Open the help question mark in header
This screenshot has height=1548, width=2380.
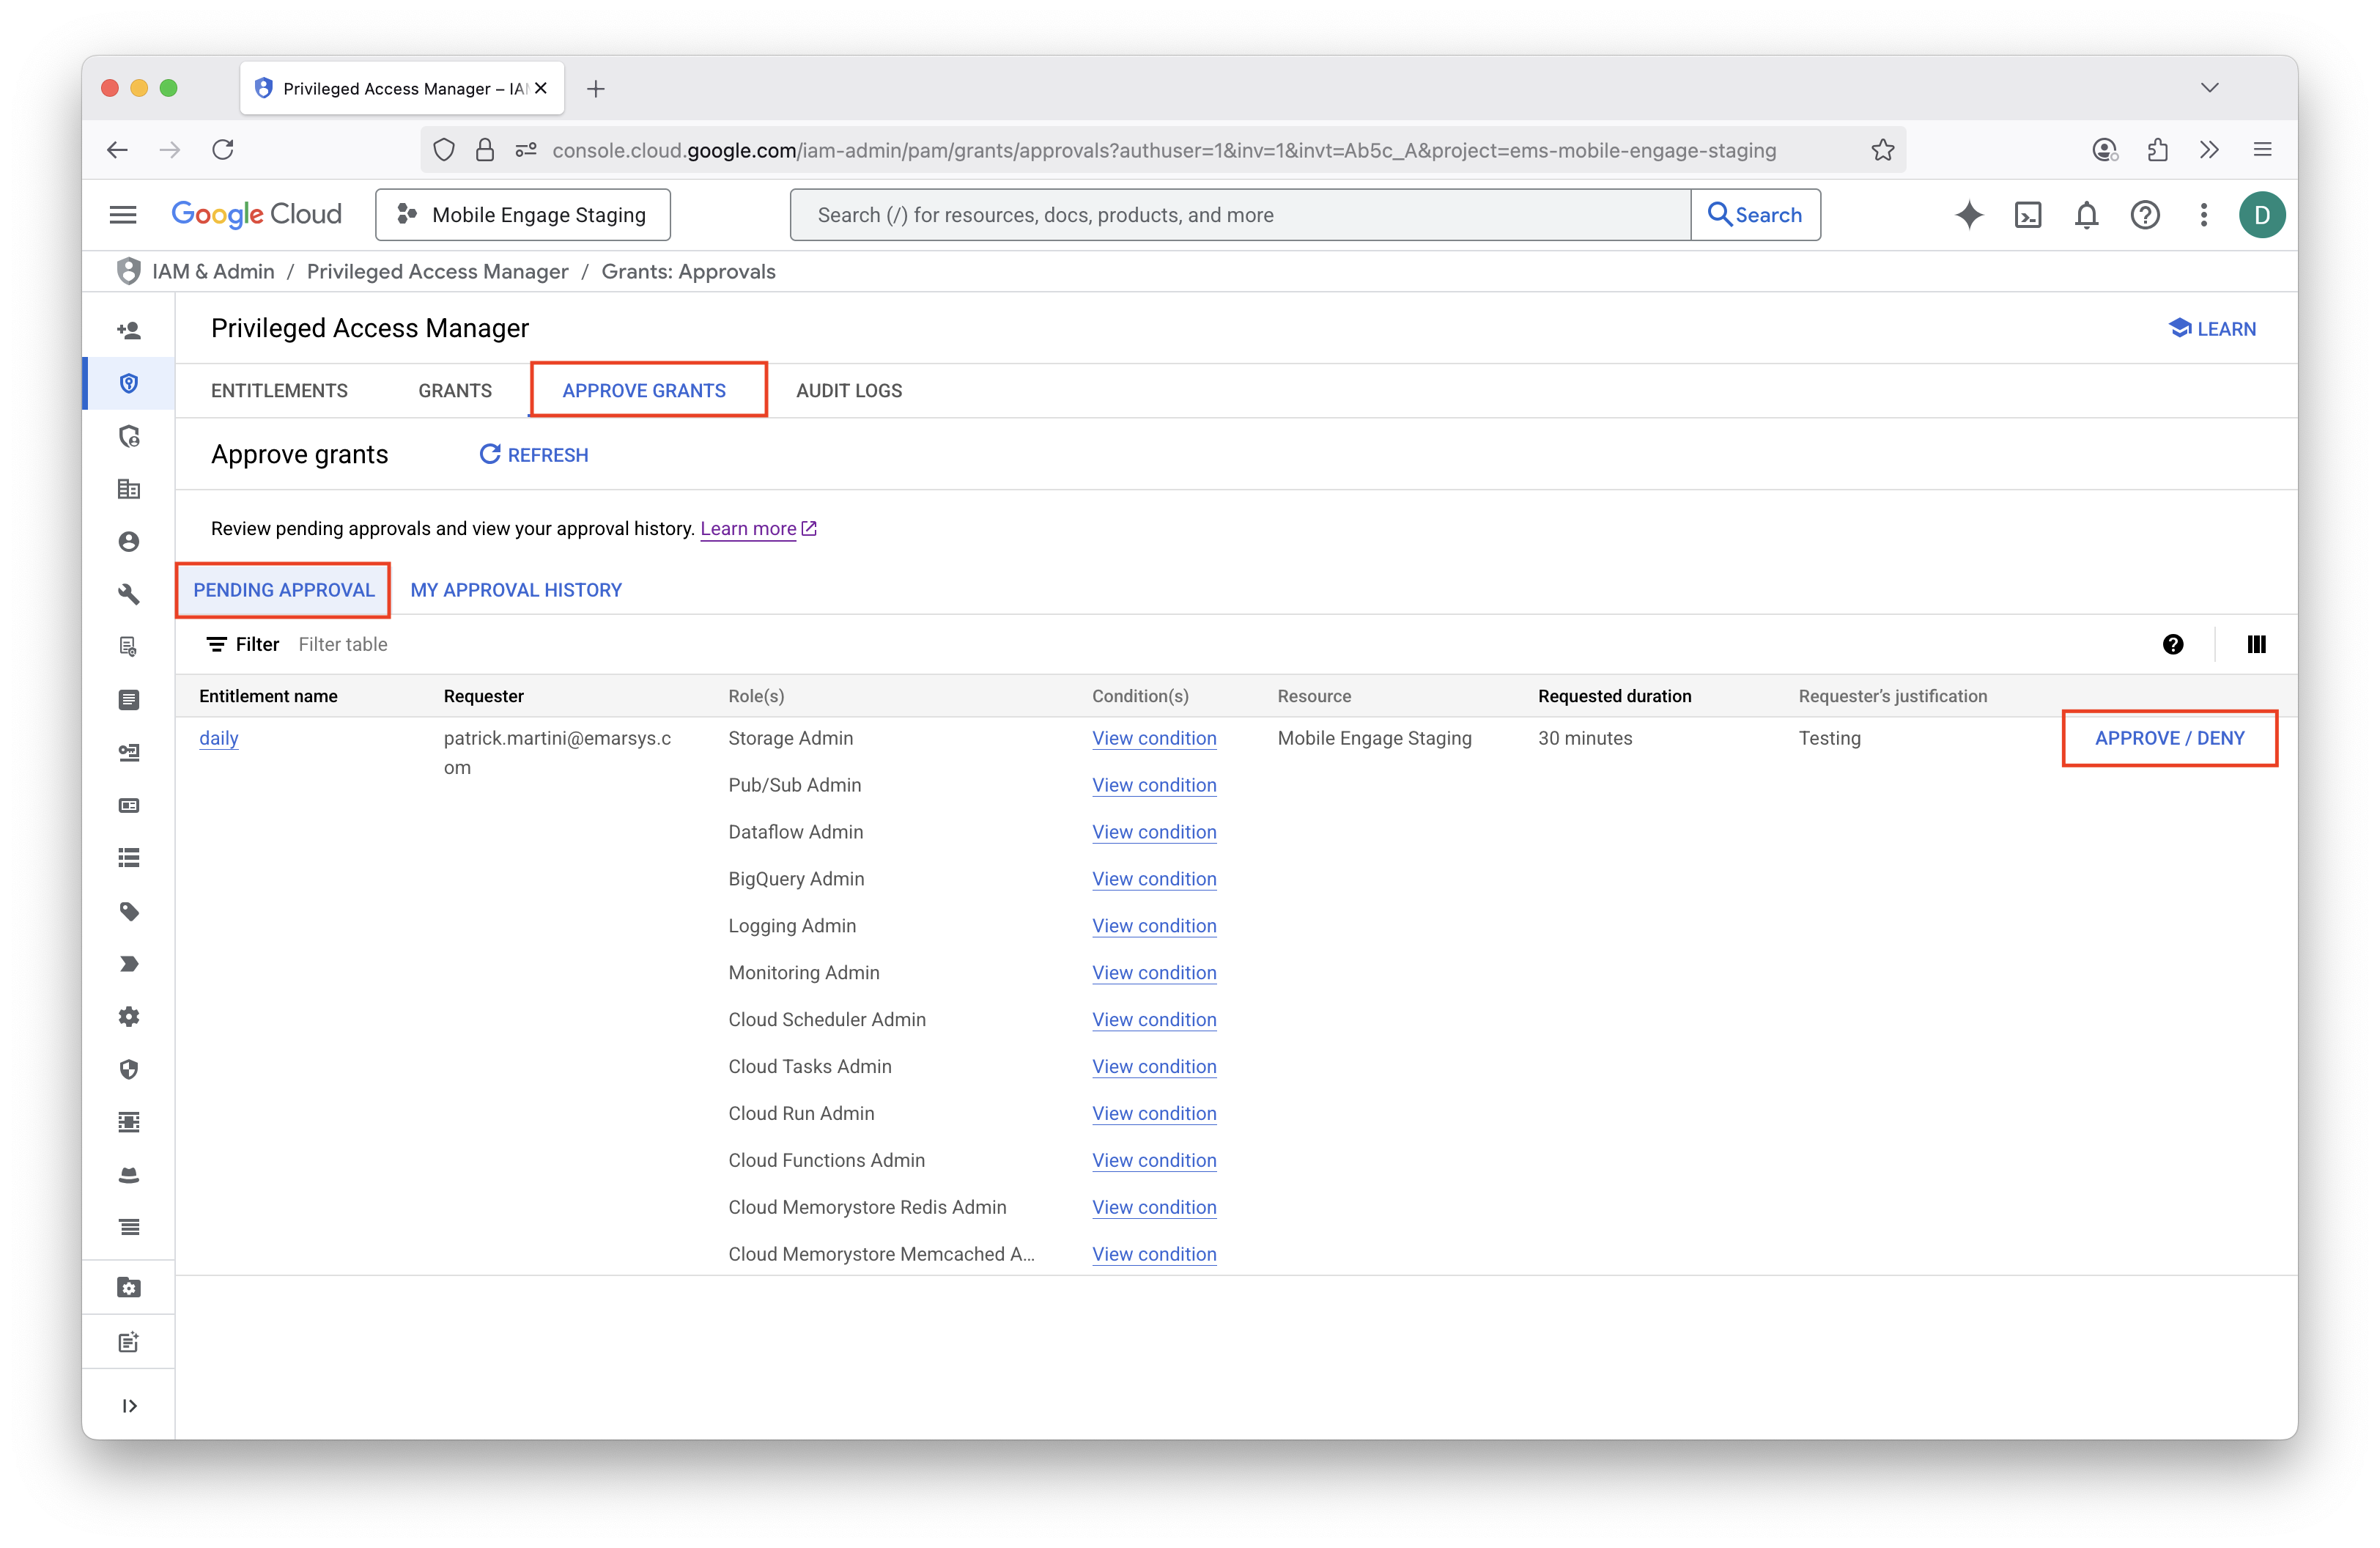(2144, 215)
